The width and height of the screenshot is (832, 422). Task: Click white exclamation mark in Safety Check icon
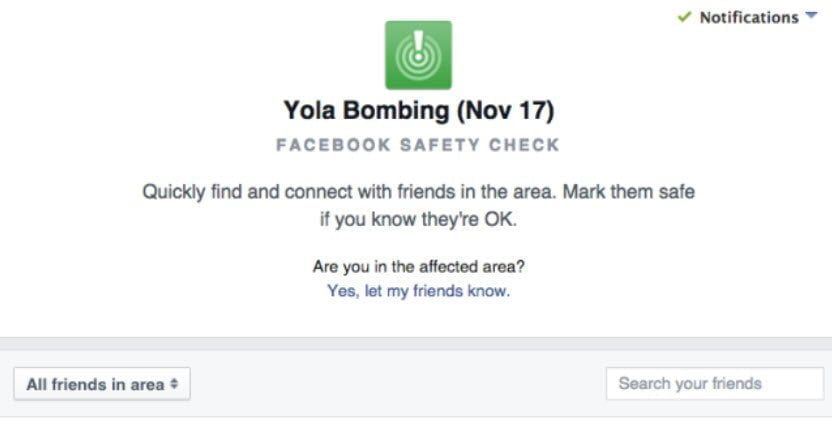click(418, 48)
